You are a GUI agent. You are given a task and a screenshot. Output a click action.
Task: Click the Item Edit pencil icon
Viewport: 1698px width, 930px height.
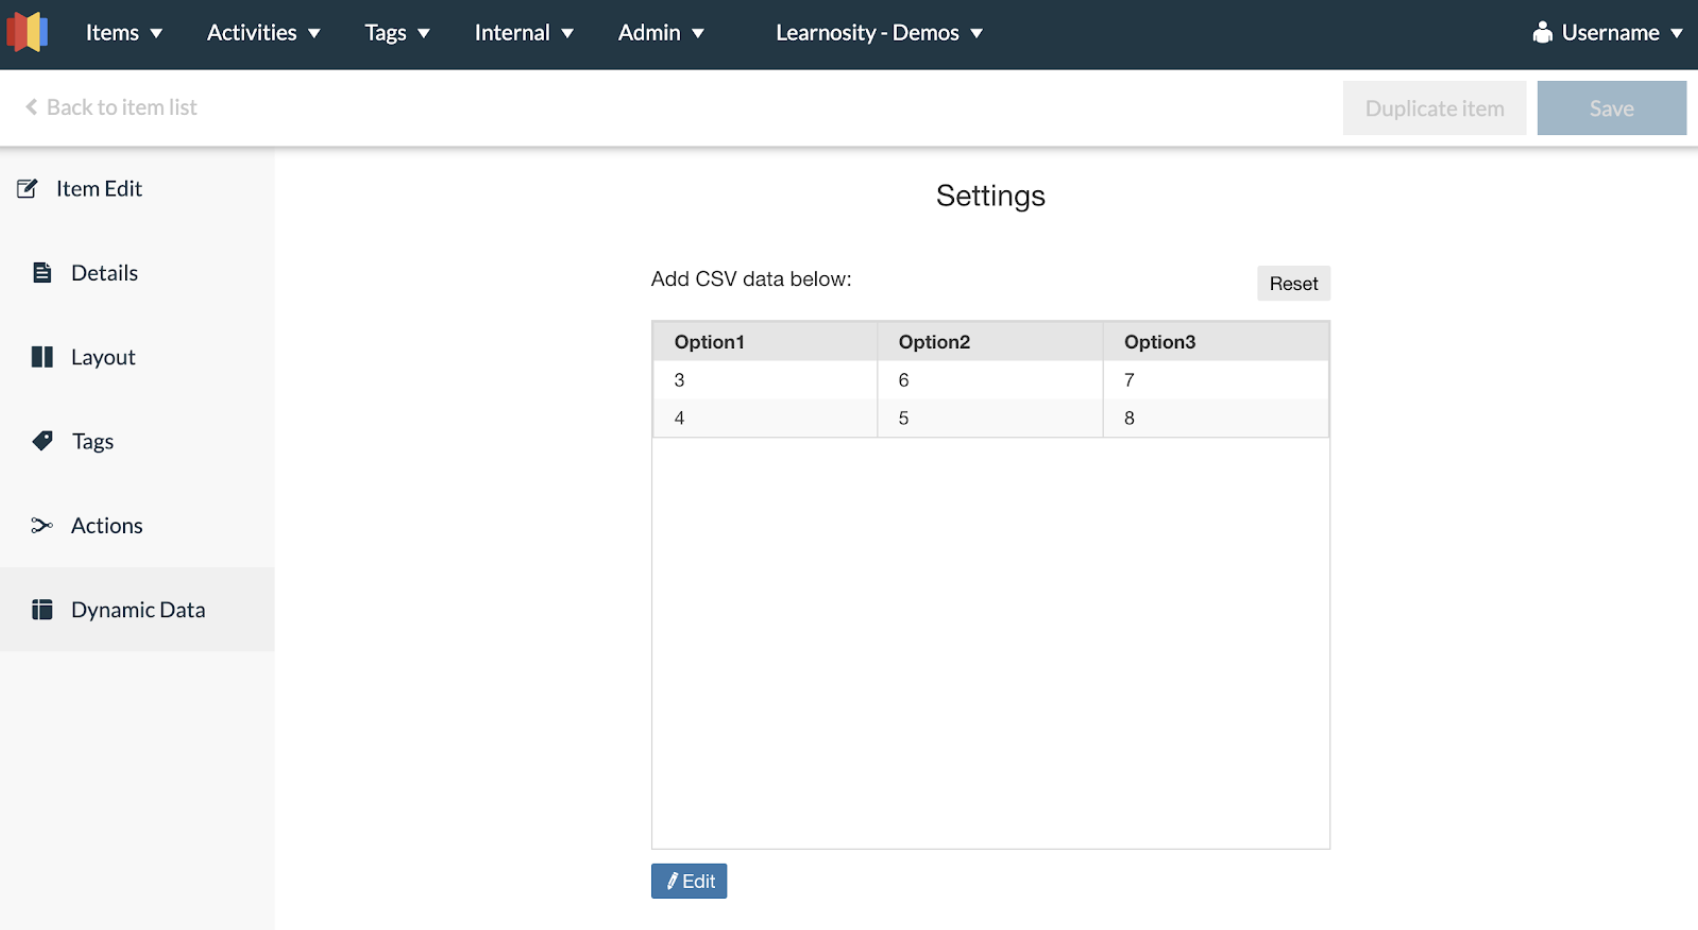(x=27, y=189)
